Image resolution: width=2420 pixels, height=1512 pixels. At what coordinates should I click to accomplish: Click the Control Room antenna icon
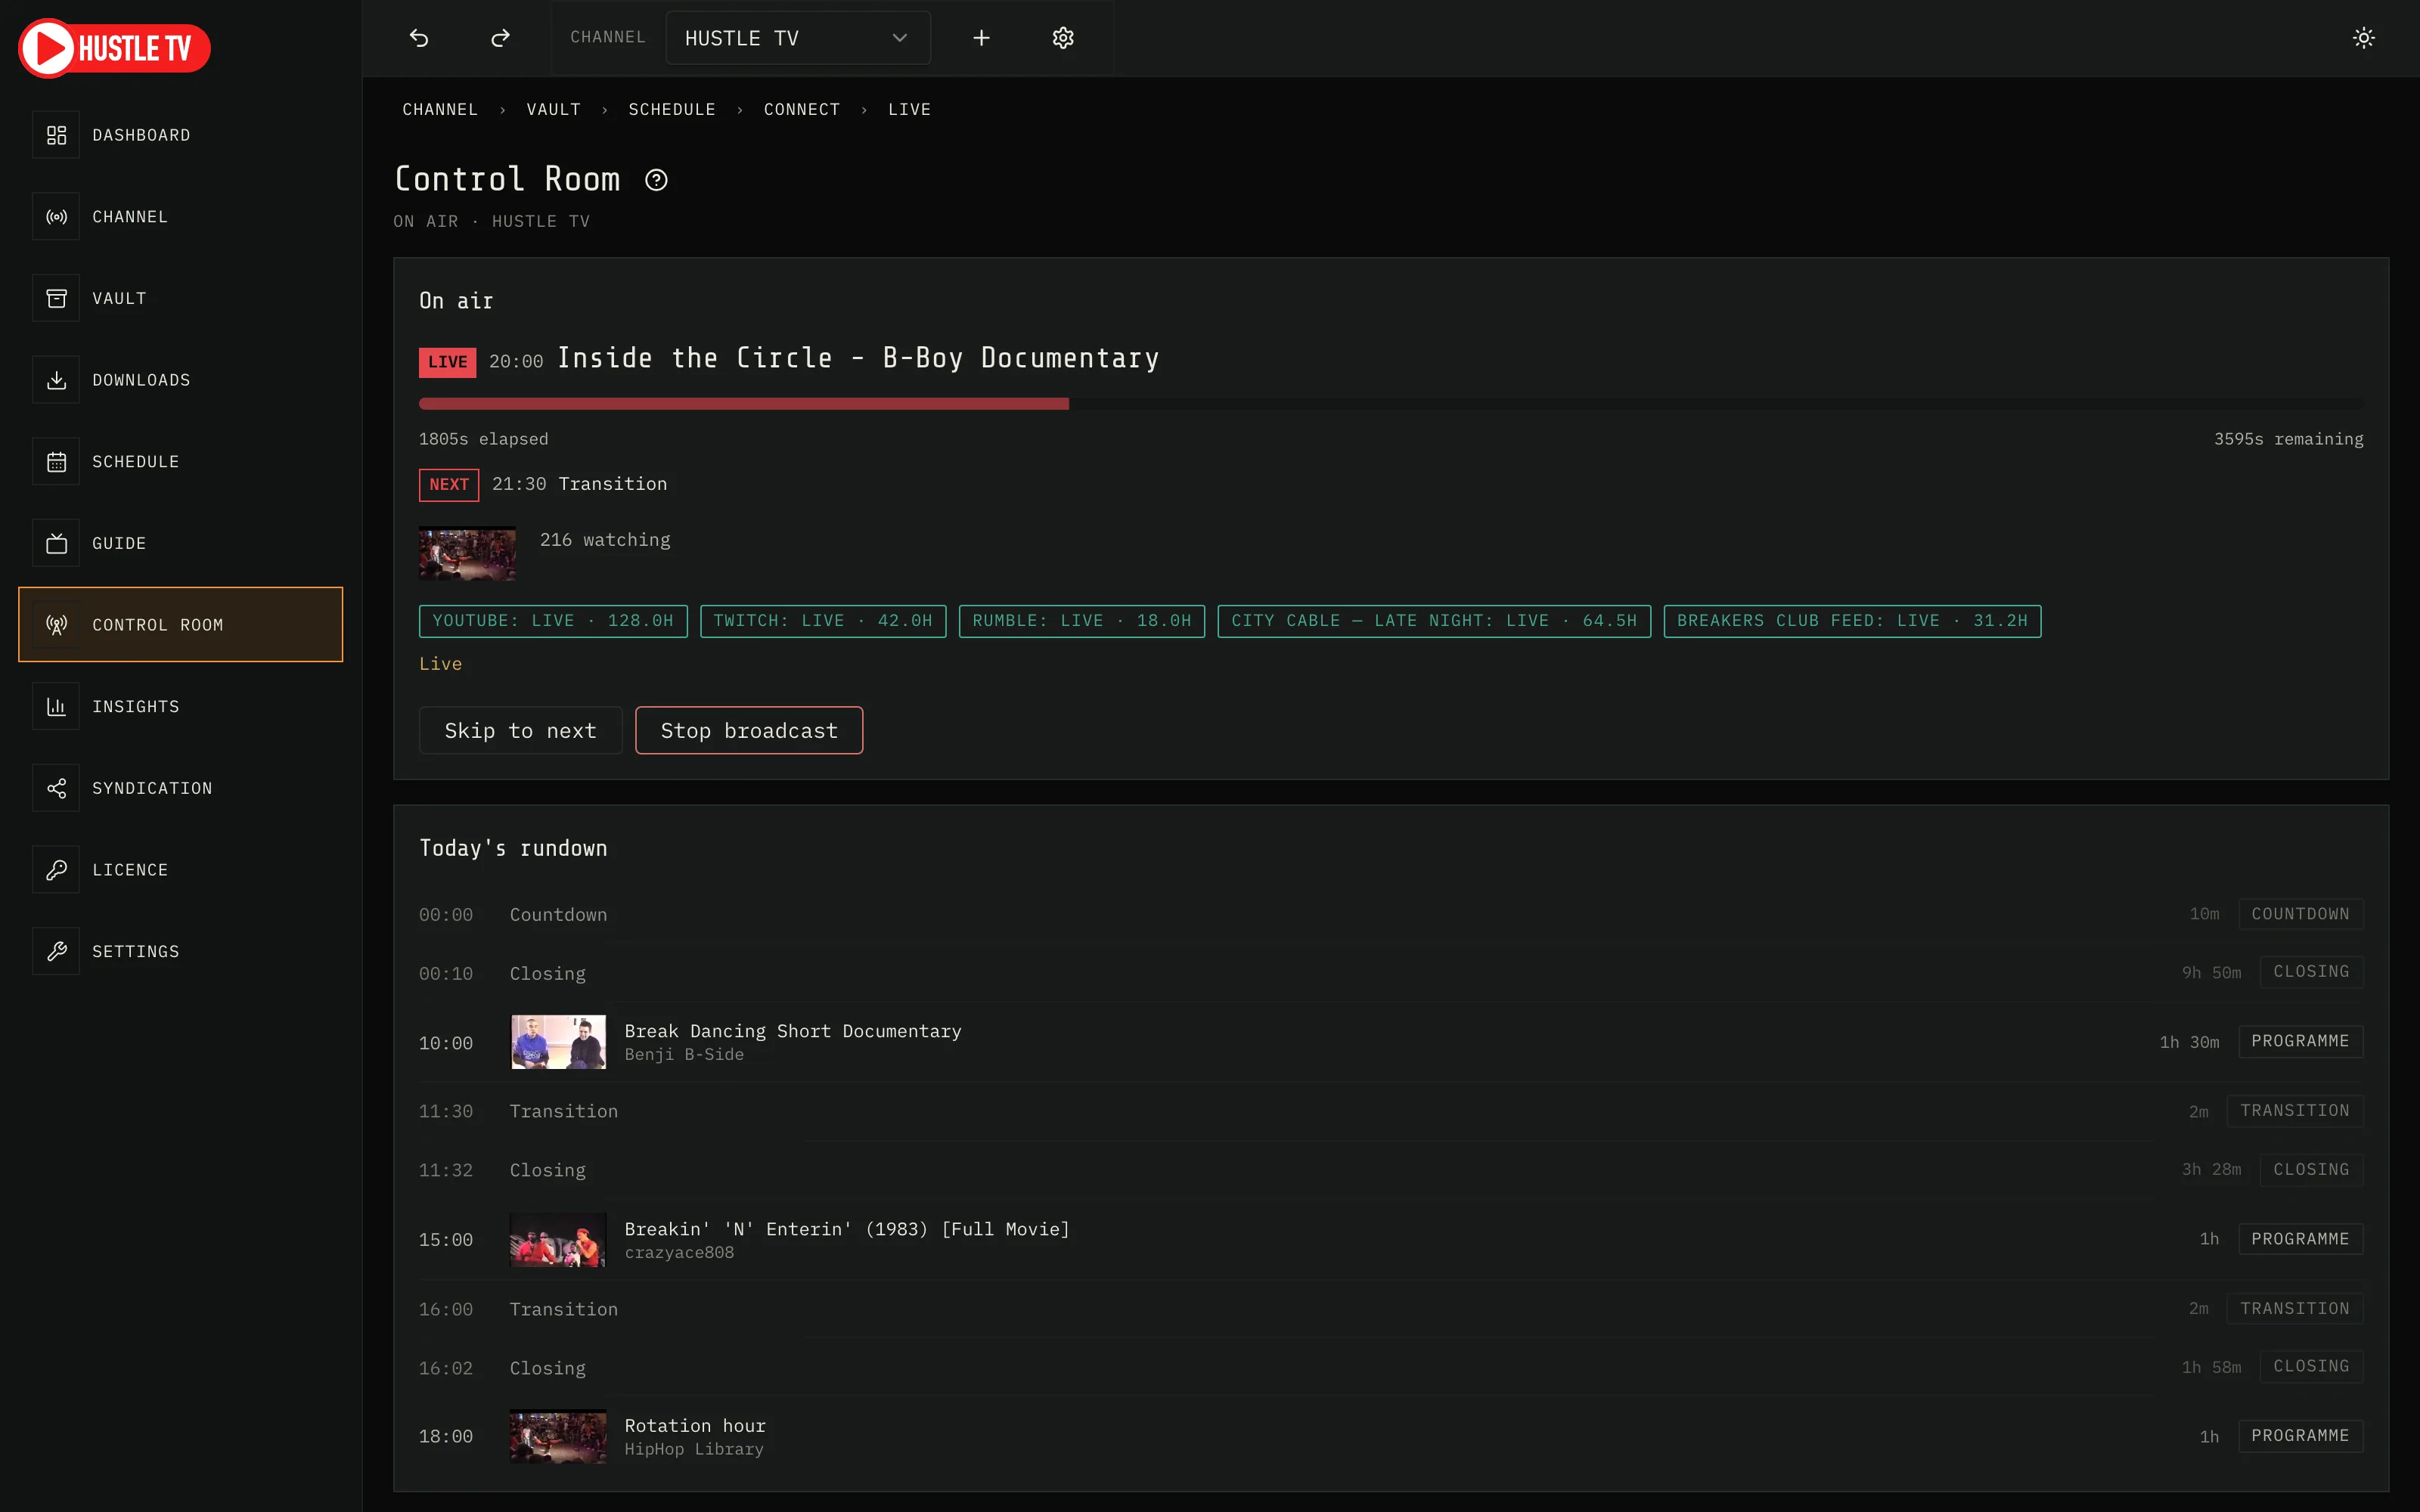(x=56, y=625)
